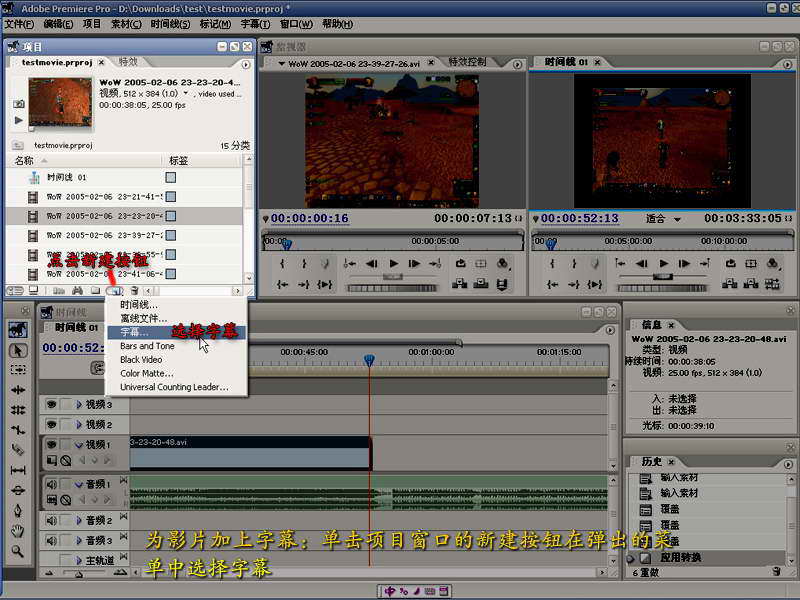
Task: Toggle loop playback in source monitor
Action: (x=460, y=263)
